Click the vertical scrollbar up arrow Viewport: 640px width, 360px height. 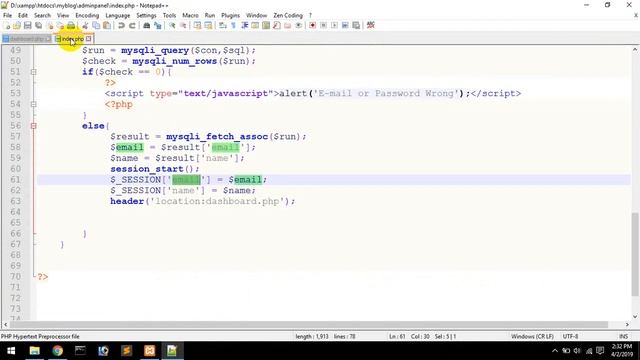pyautogui.click(x=635, y=49)
